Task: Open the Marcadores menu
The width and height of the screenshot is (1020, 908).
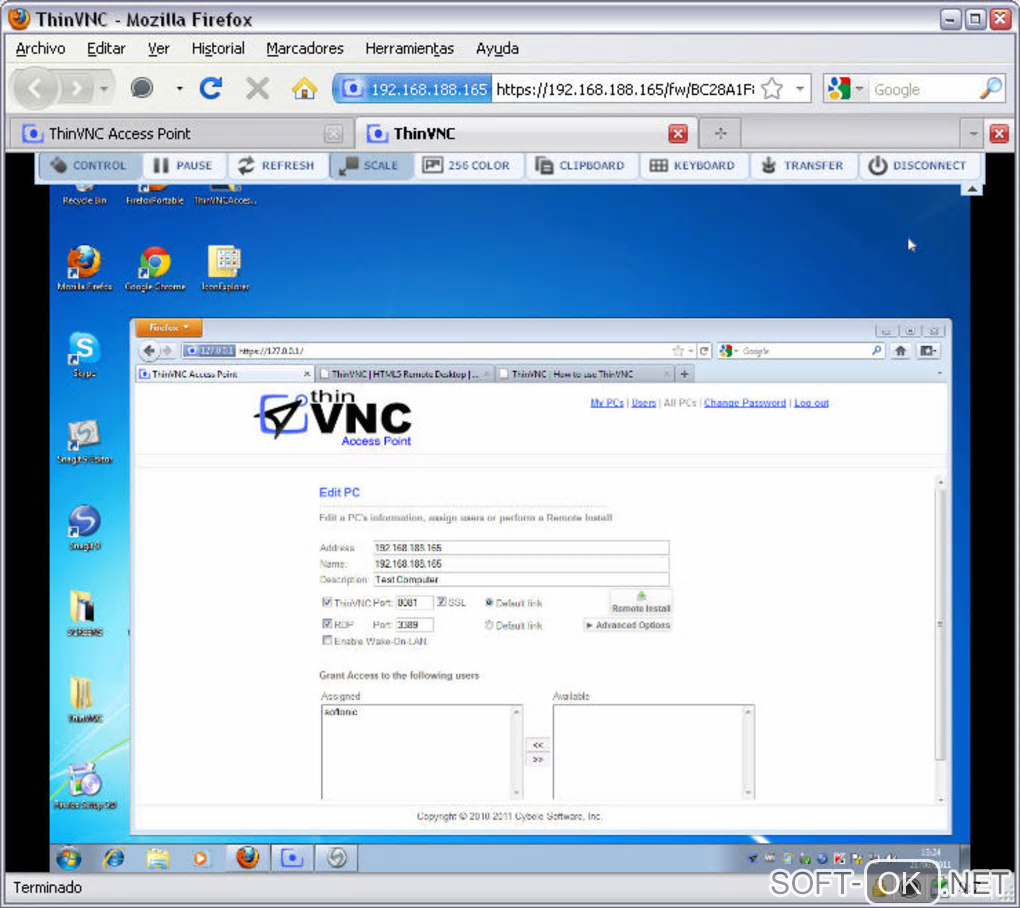Action: [304, 49]
